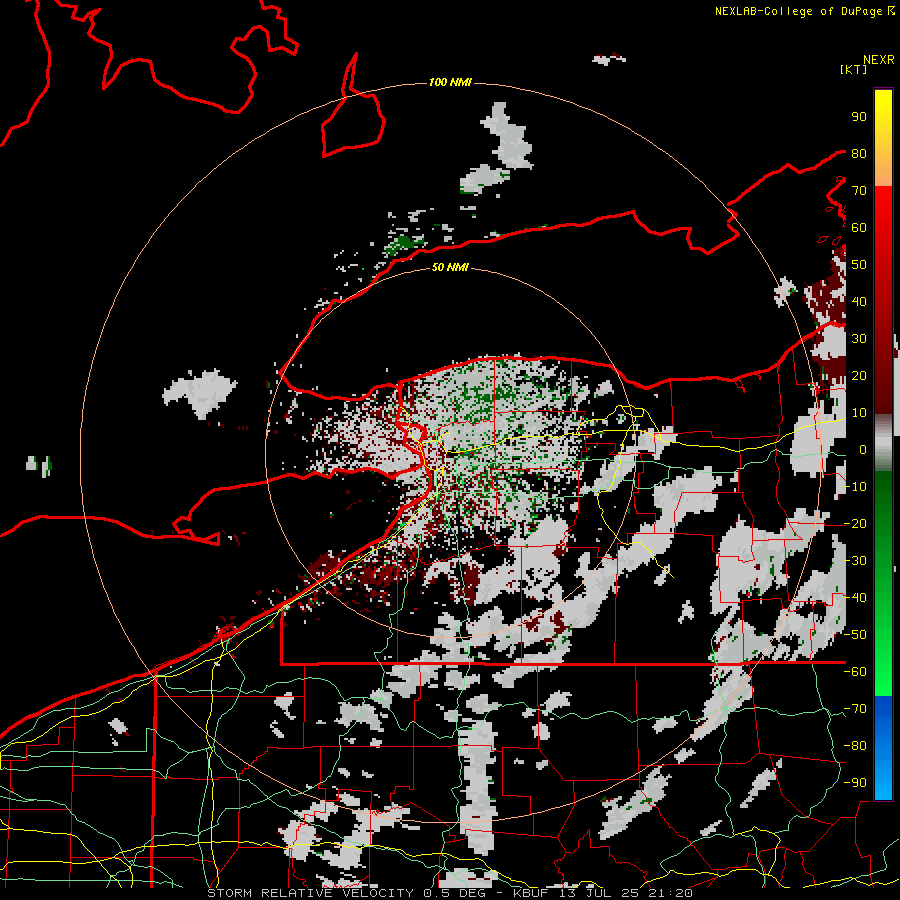Click the [KT] units label
The width and height of the screenshot is (900, 900).
pos(854,69)
